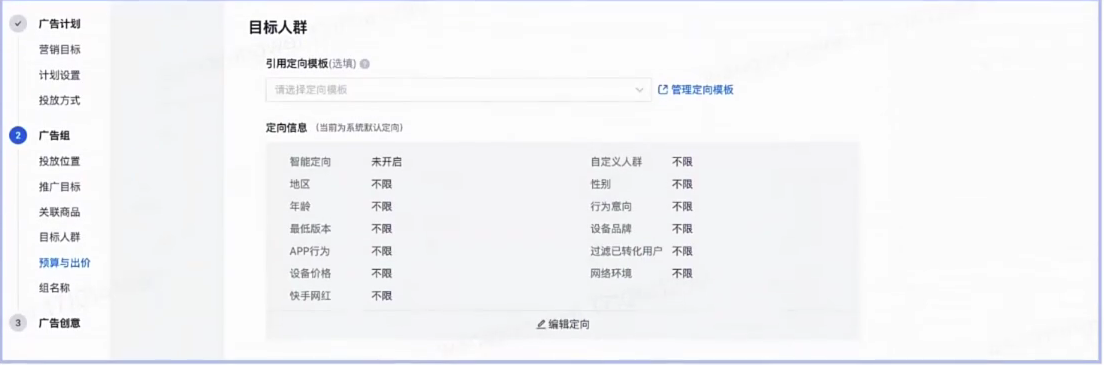The width and height of the screenshot is (1104, 365).
Task: Click the 目标人群 page heading
Action: point(278,28)
